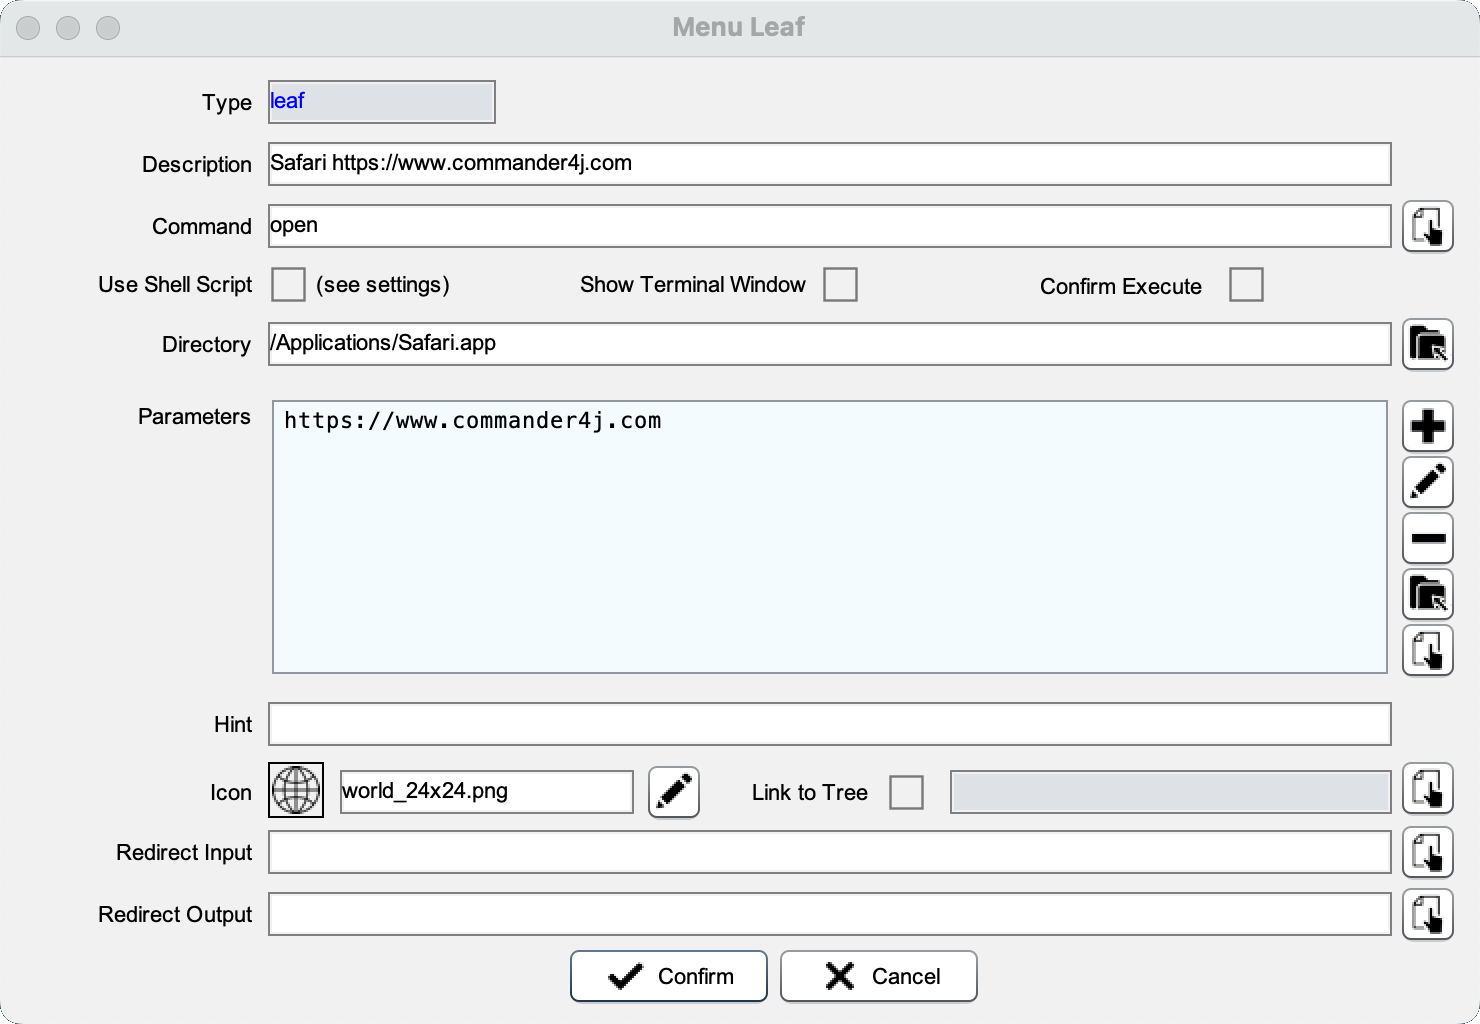Edit the icon with pencil button
The width and height of the screenshot is (1480, 1024).
pyautogui.click(x=673, y=792)
